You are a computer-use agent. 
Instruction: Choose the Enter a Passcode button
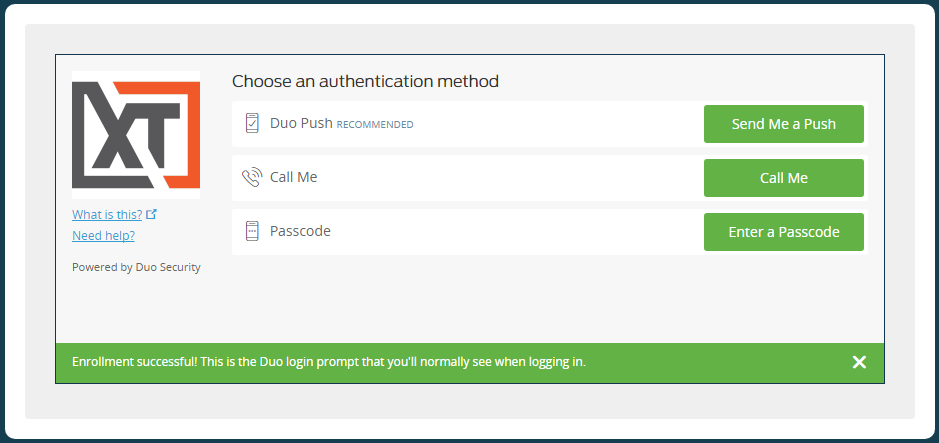[783, 232]
